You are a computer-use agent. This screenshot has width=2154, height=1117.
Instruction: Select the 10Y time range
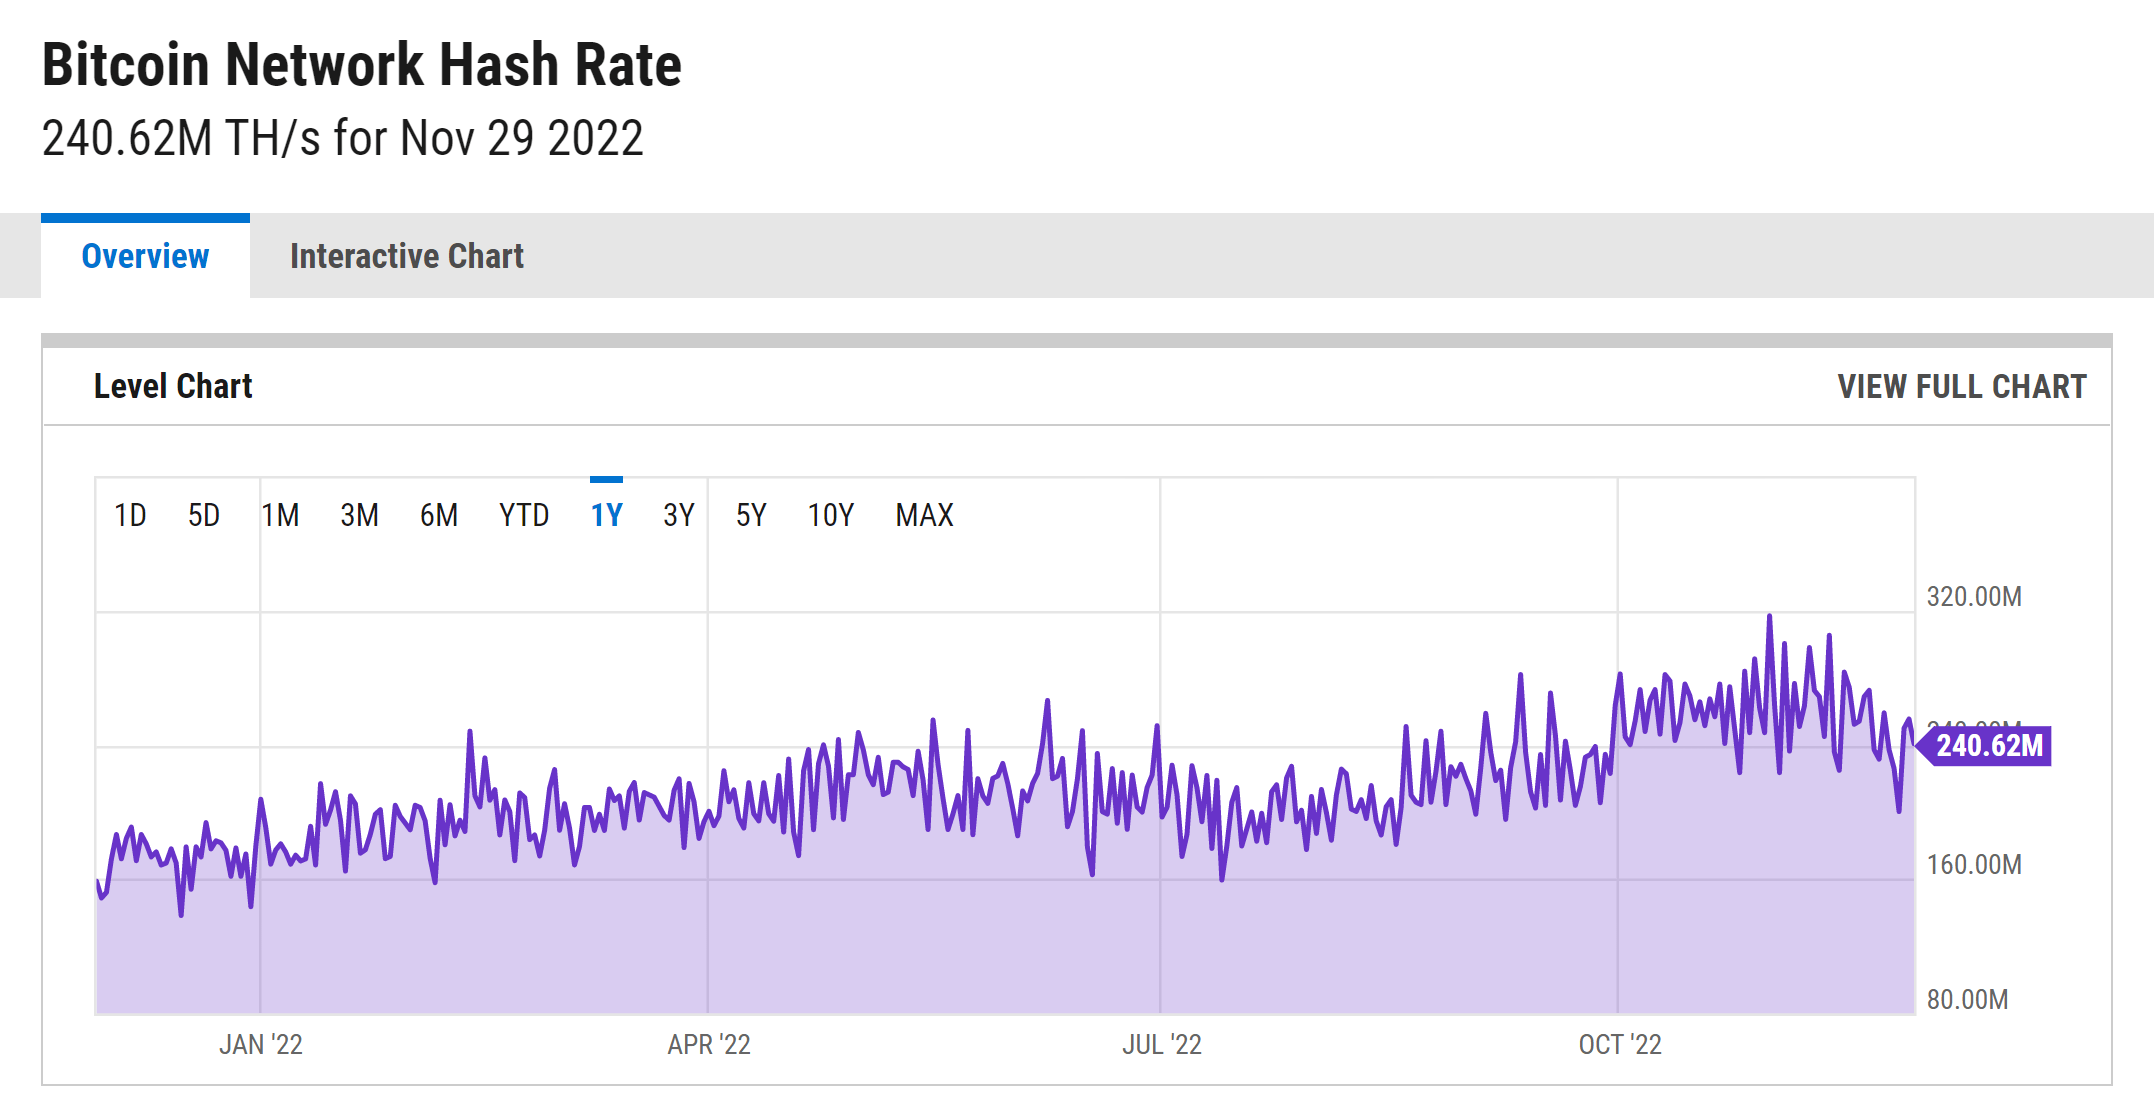click(x=829, y=514)
